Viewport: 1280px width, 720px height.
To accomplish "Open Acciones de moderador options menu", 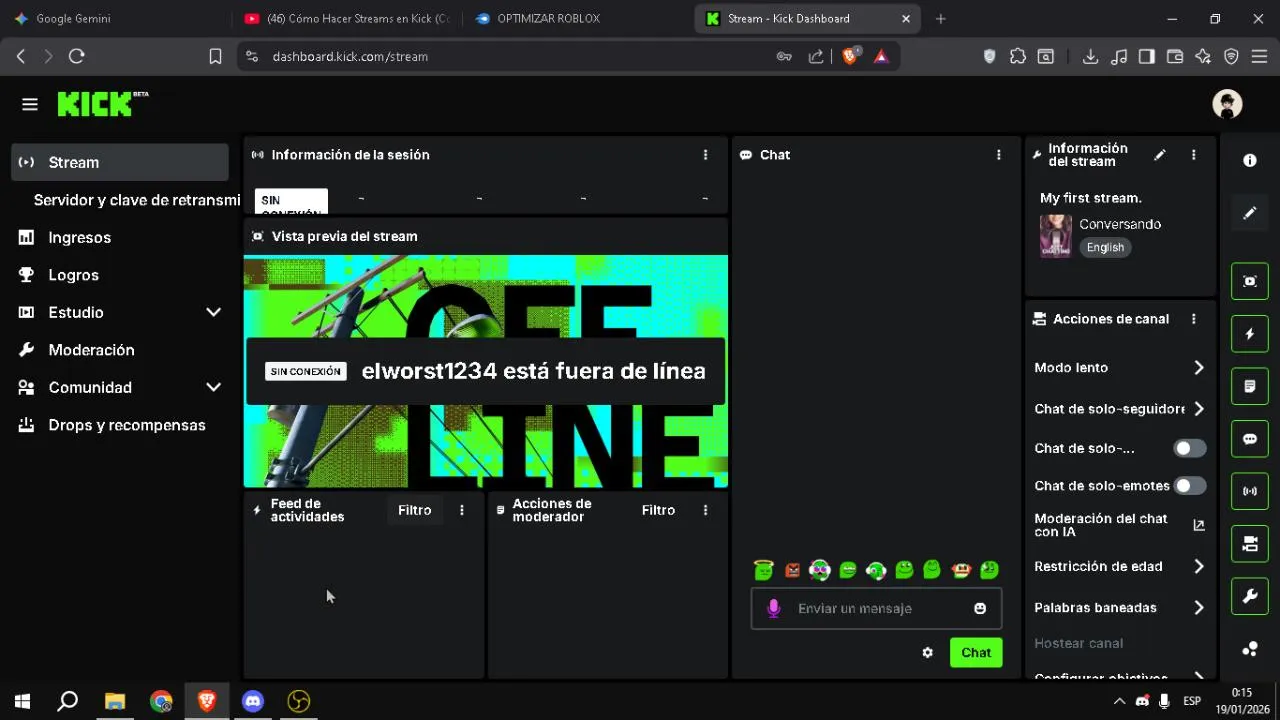I will pos(705,510).
